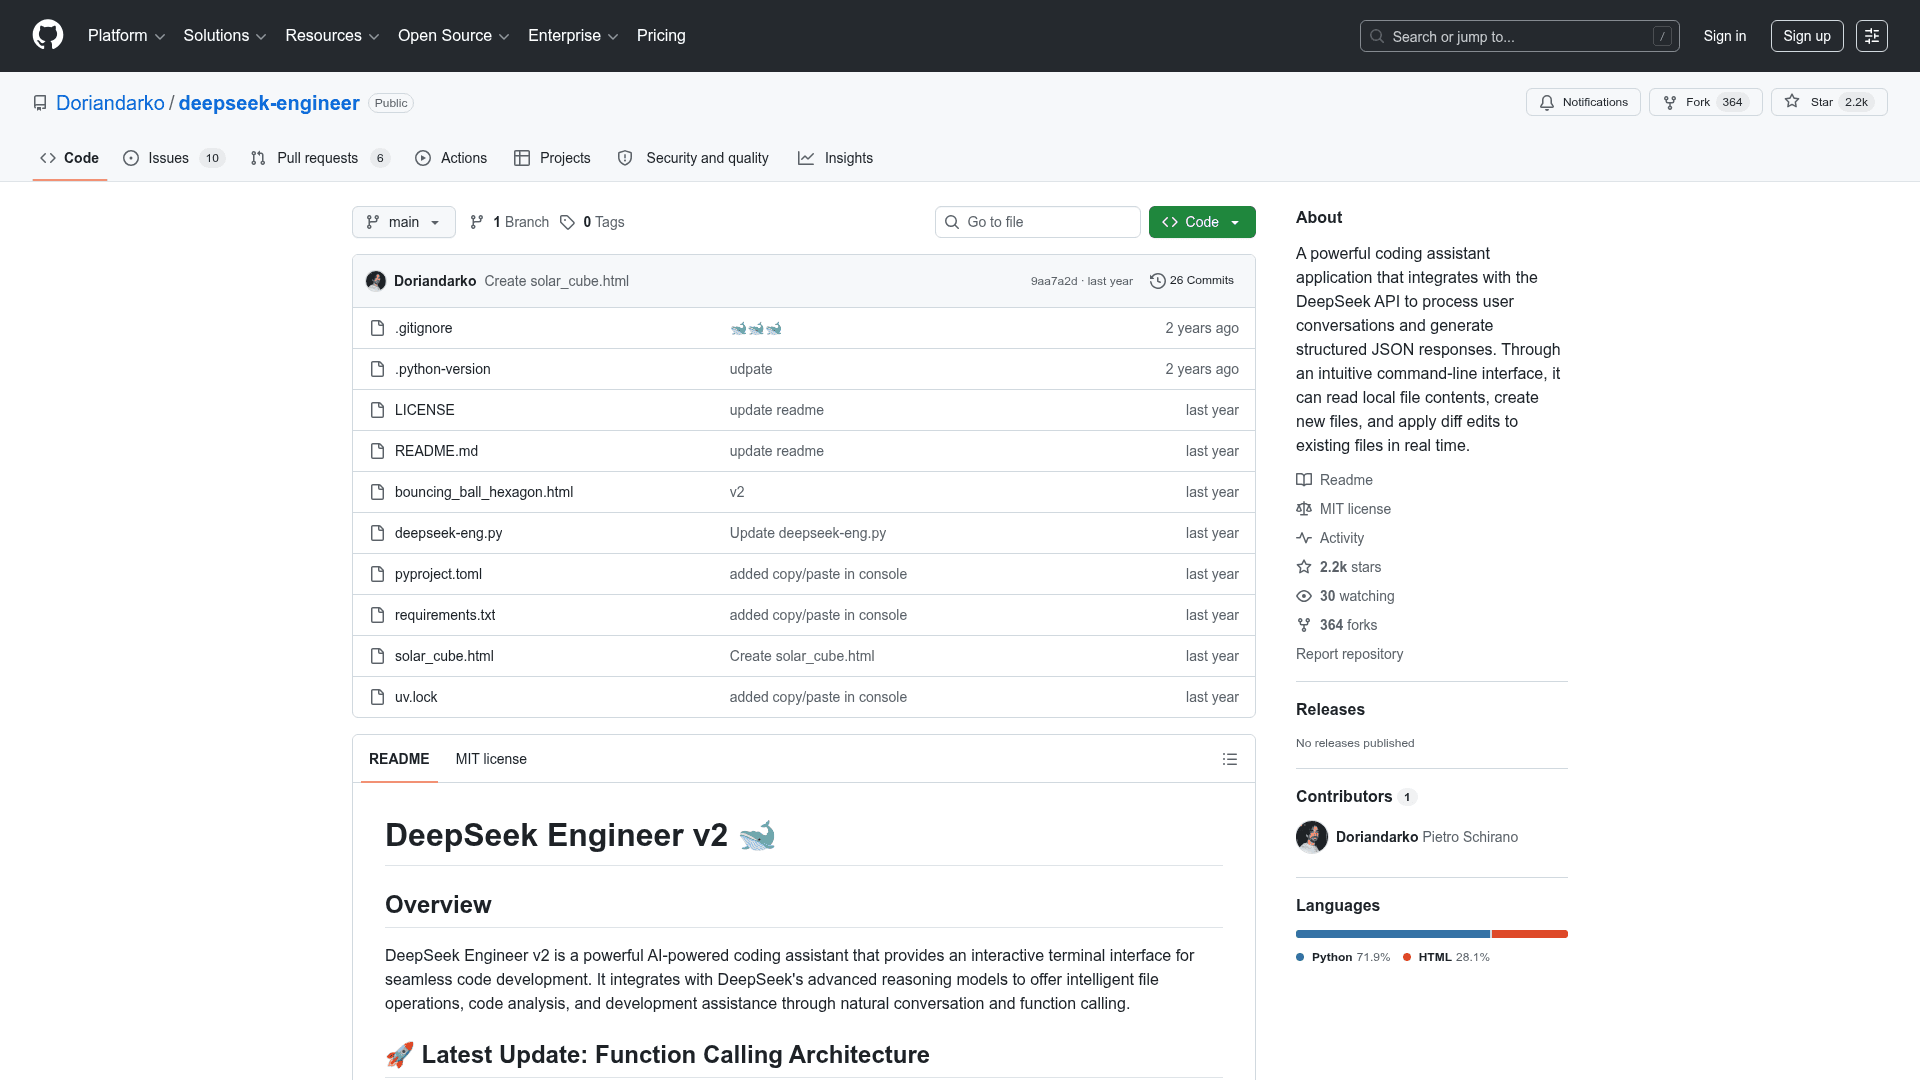Fork the repository
Screen dimensions: 1920x1080
pos(1705,102)
